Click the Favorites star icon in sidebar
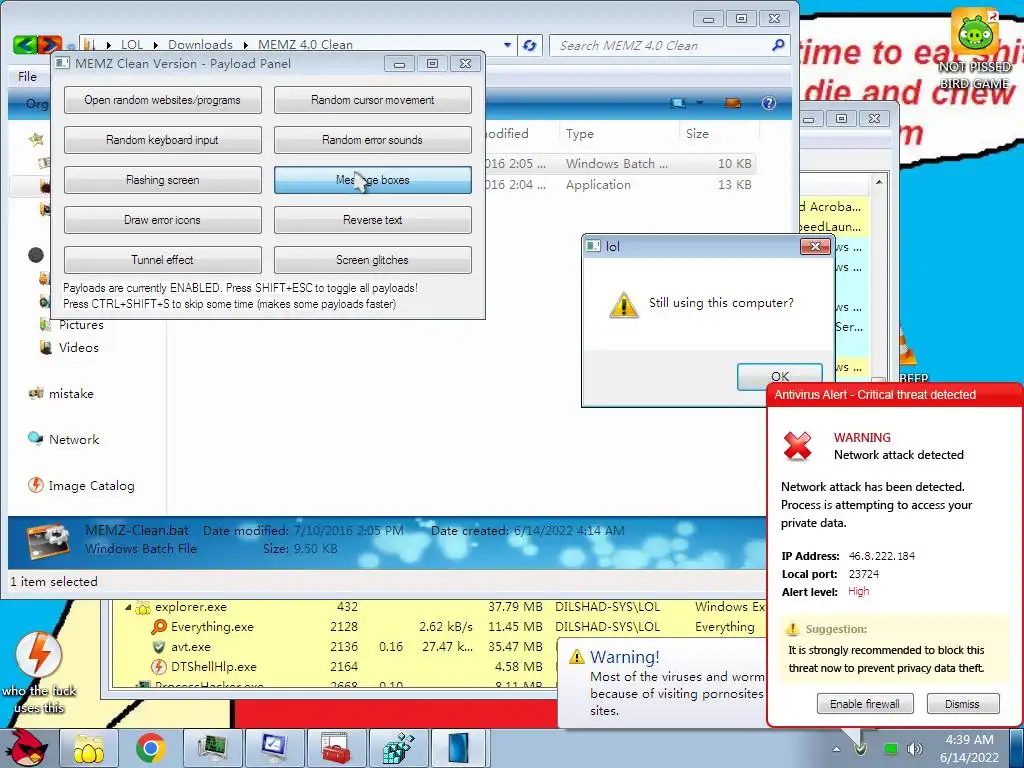Image resolution: width=1024 pixels, height=768 pixels. 37,139
